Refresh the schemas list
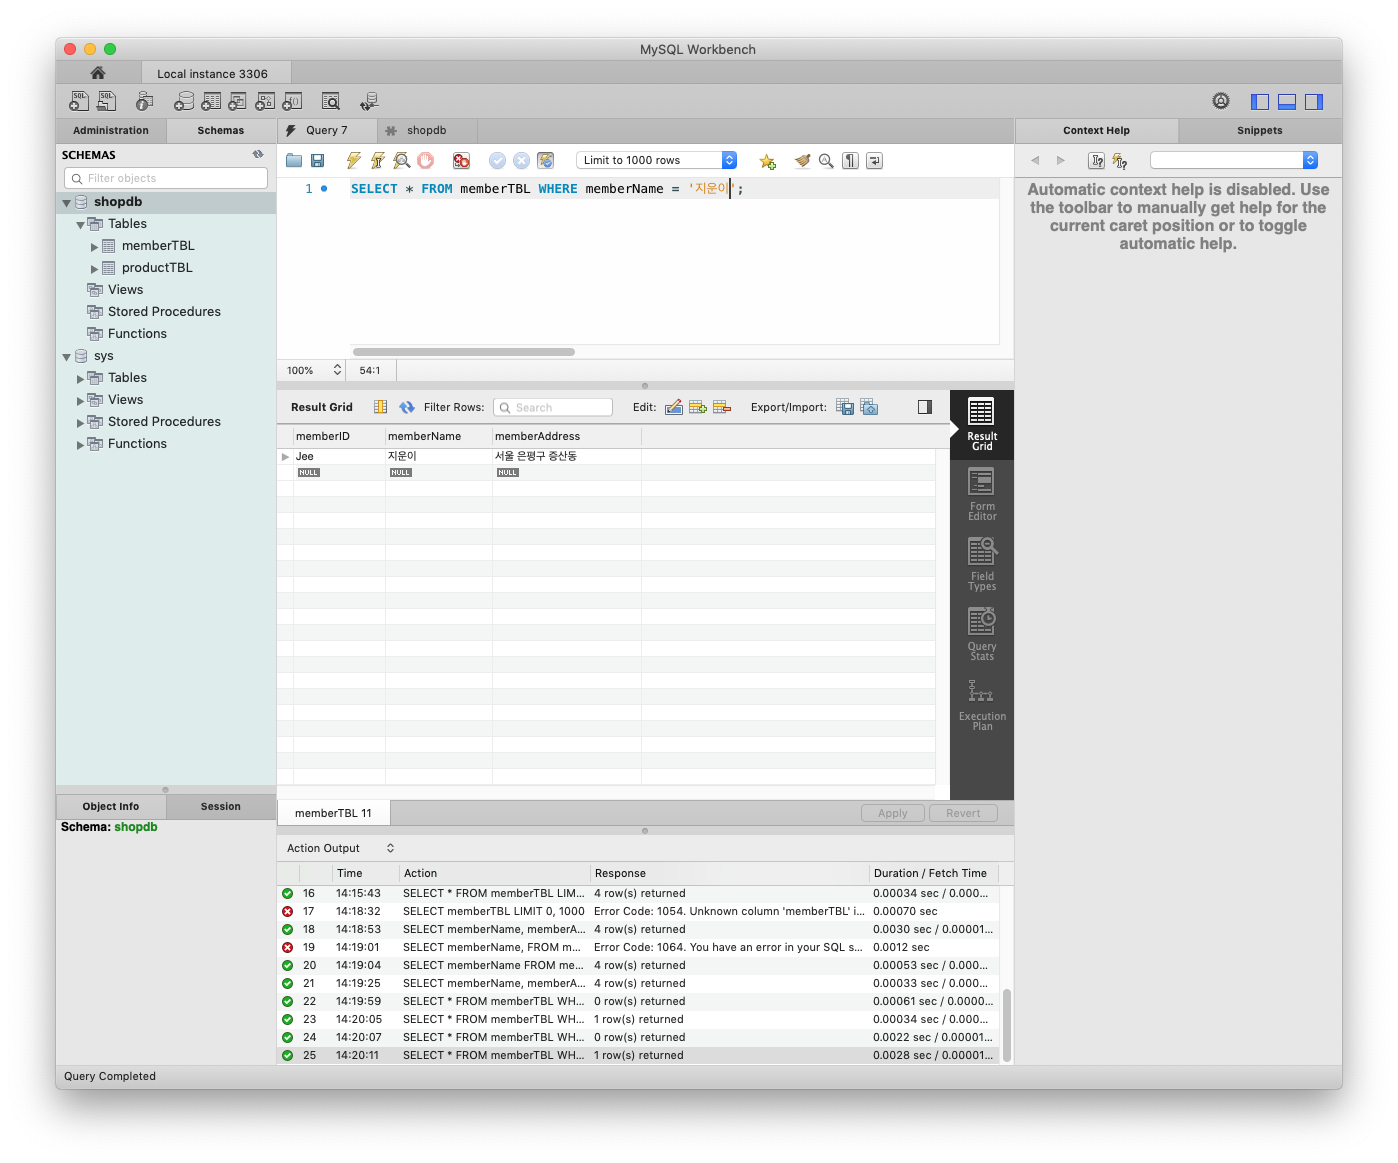 pyautogui.click(x=258, y=154)
